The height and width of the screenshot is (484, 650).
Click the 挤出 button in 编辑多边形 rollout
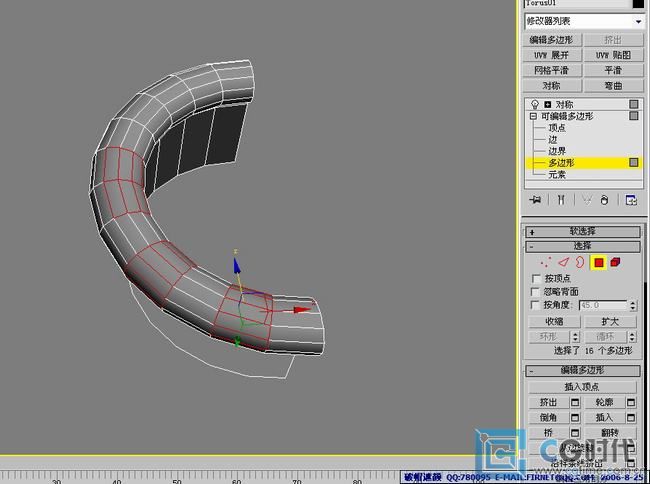549,402
